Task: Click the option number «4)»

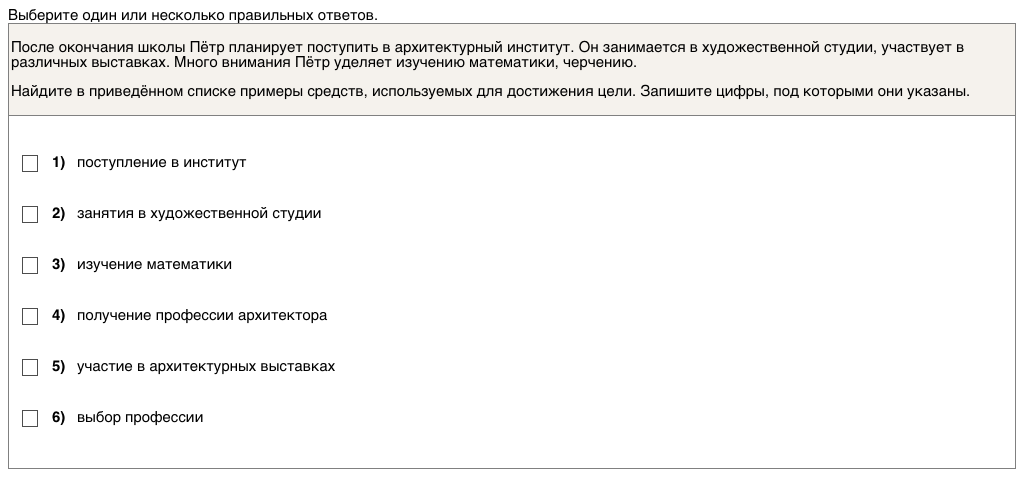Action: point(58,315)
